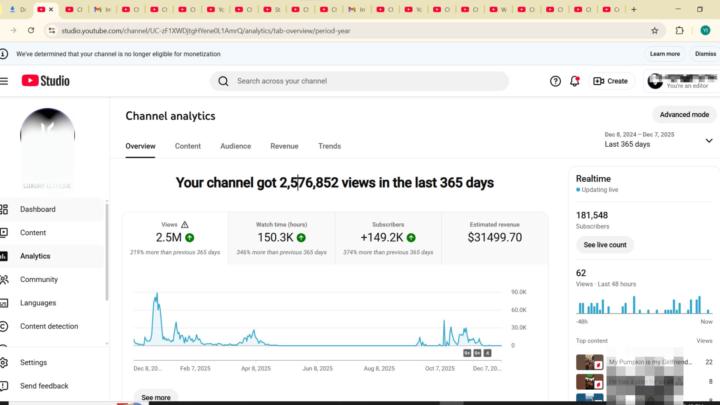Image resolution: width=720 pixels, height=405 pixels.
Task: Click the Advanced mode button
Action: [684, 115]
